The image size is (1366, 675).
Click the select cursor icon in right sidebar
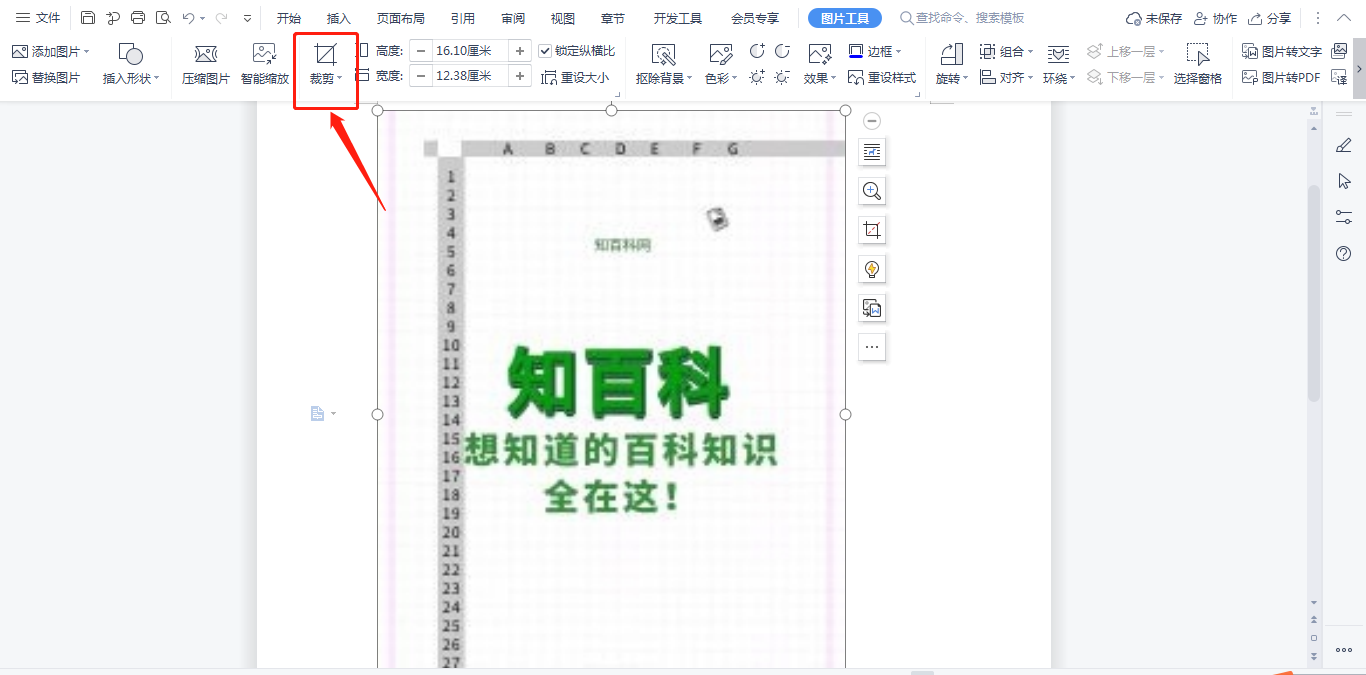tap(1344, 181)
